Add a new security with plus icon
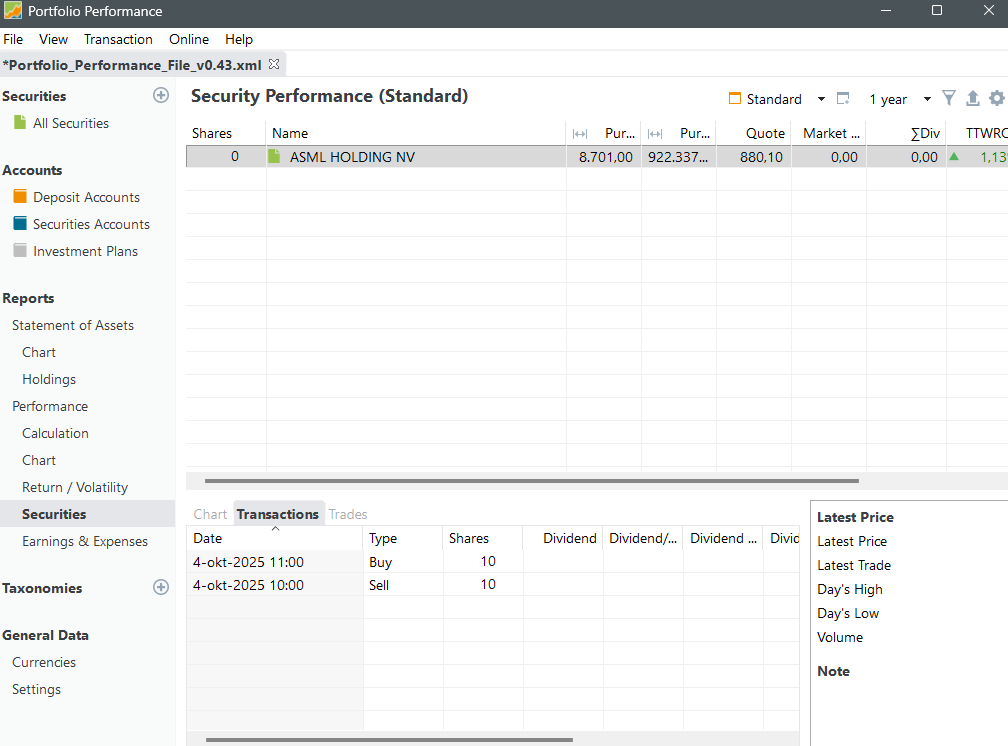Screen dimensions: 1008x746 click(x=160, y=96)
